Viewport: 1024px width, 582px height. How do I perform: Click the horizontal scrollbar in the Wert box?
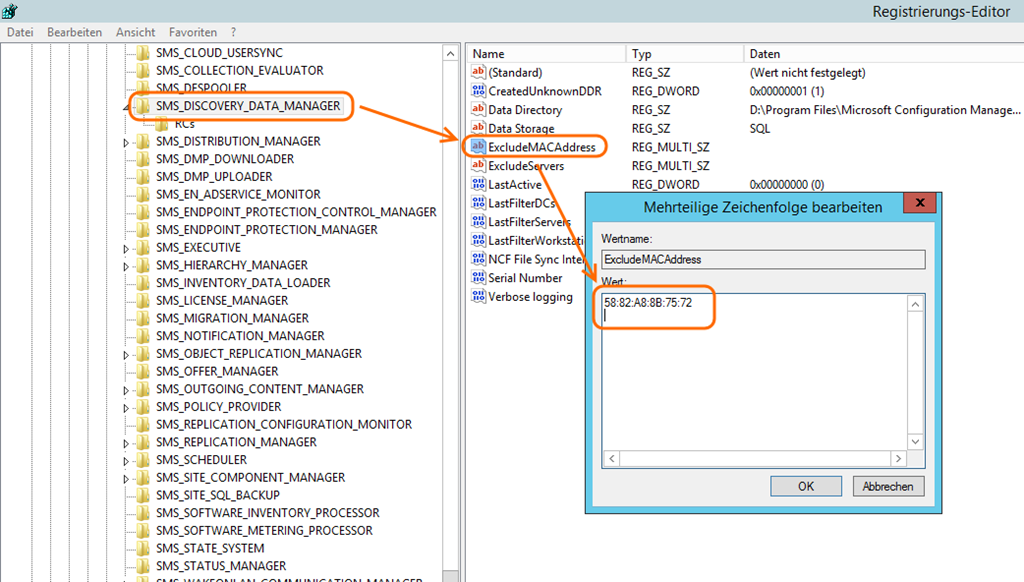(755, 458)
